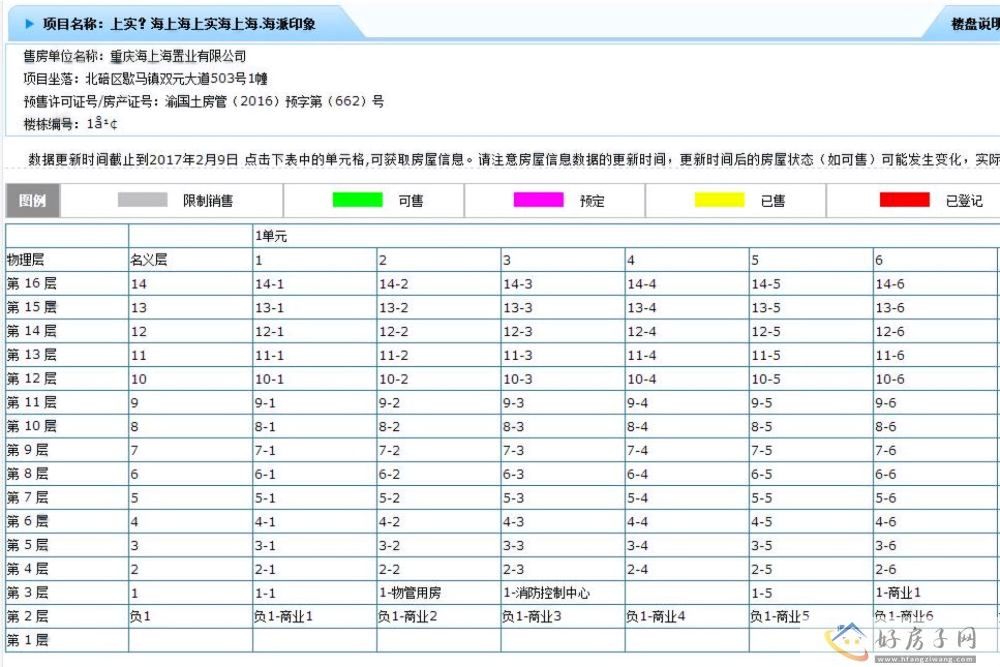Open room cell 6-6
This screenshot has width=1000, height=667.
pyautogui.click(x=935, y=474)
